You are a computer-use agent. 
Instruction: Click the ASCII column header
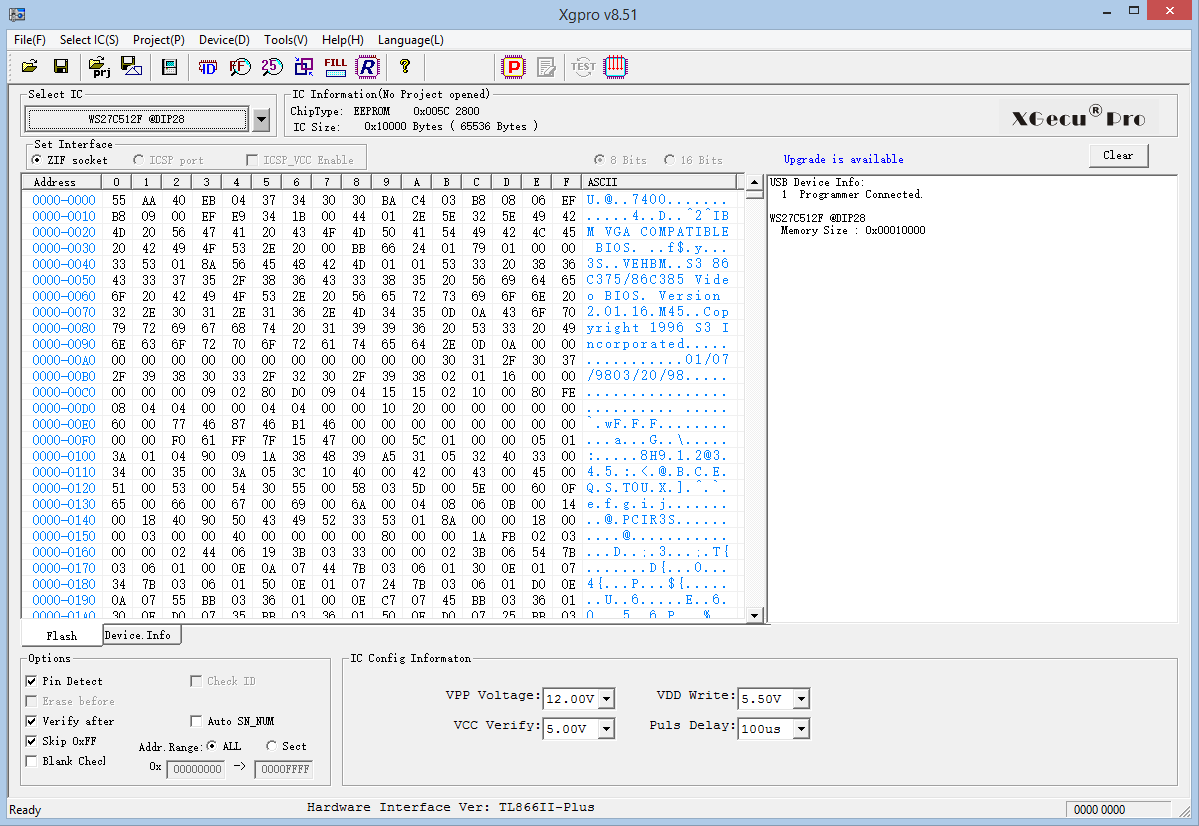pos(662,182)
